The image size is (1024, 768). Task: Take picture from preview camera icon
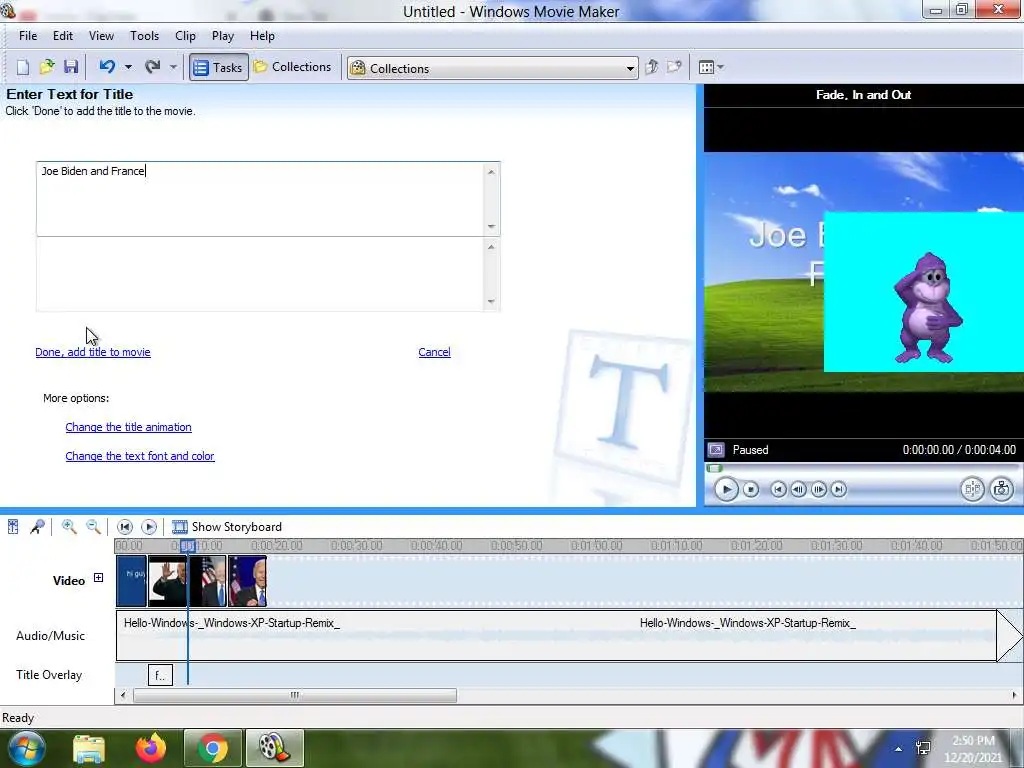(1002, 489)
